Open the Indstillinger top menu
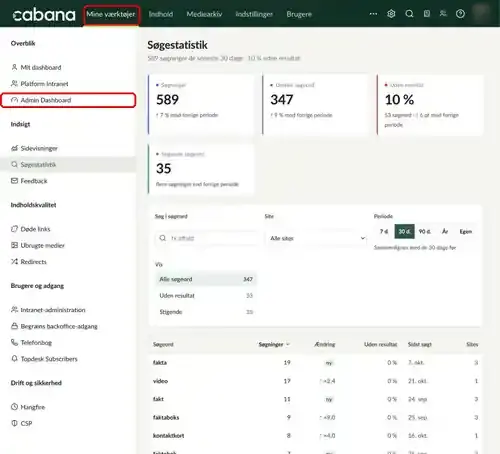This screenshot has height=454, width=500. pos(254,14)
